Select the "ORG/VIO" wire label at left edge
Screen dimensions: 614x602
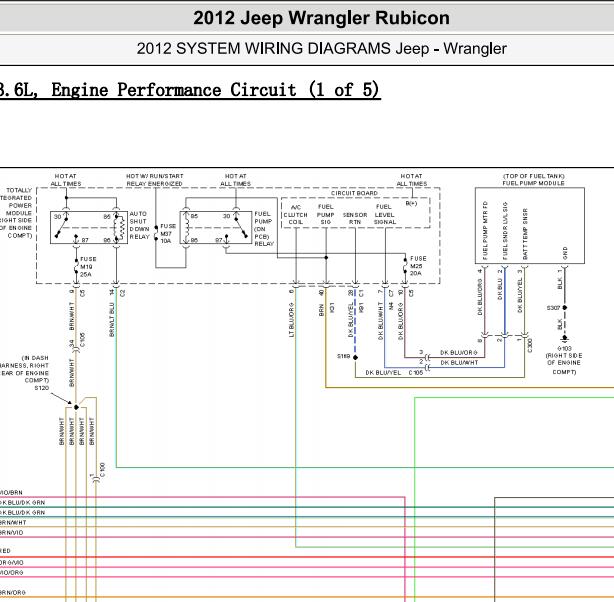coord(11,562)
